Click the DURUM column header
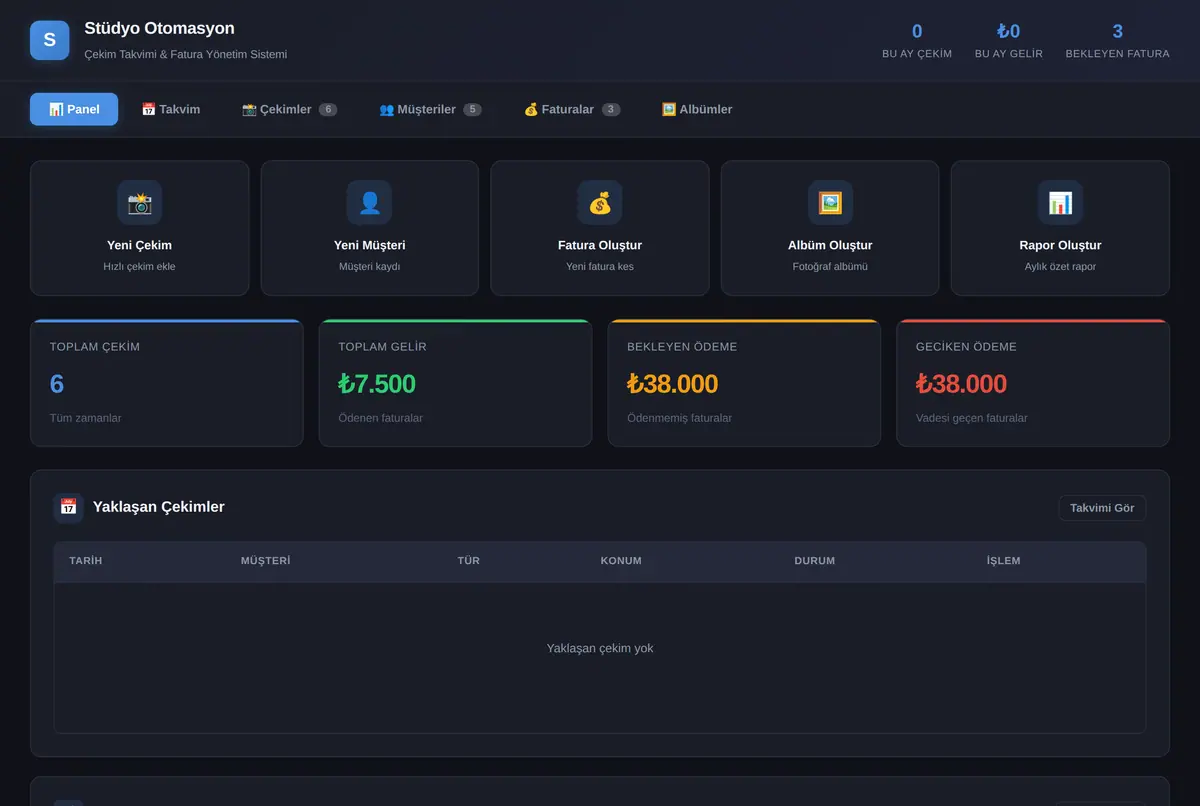1200x806 pixels. point(815,561)
